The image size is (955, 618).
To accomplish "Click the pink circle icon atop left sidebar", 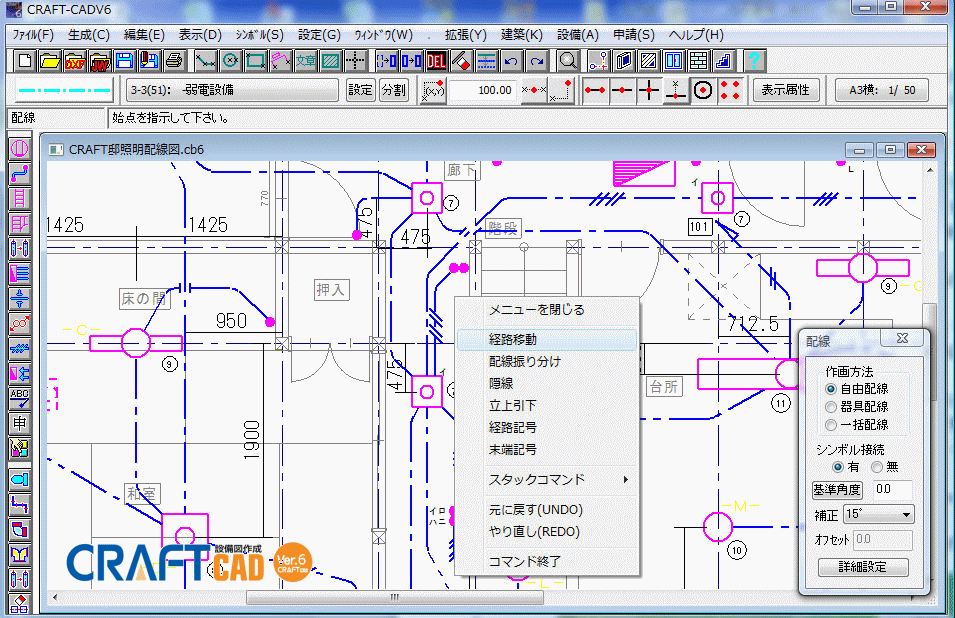I will tap(19, 149).
